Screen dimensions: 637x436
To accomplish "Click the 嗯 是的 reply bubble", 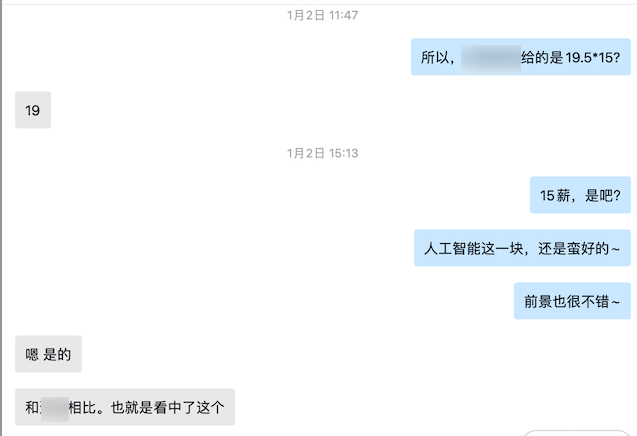I will pos(48,354).
